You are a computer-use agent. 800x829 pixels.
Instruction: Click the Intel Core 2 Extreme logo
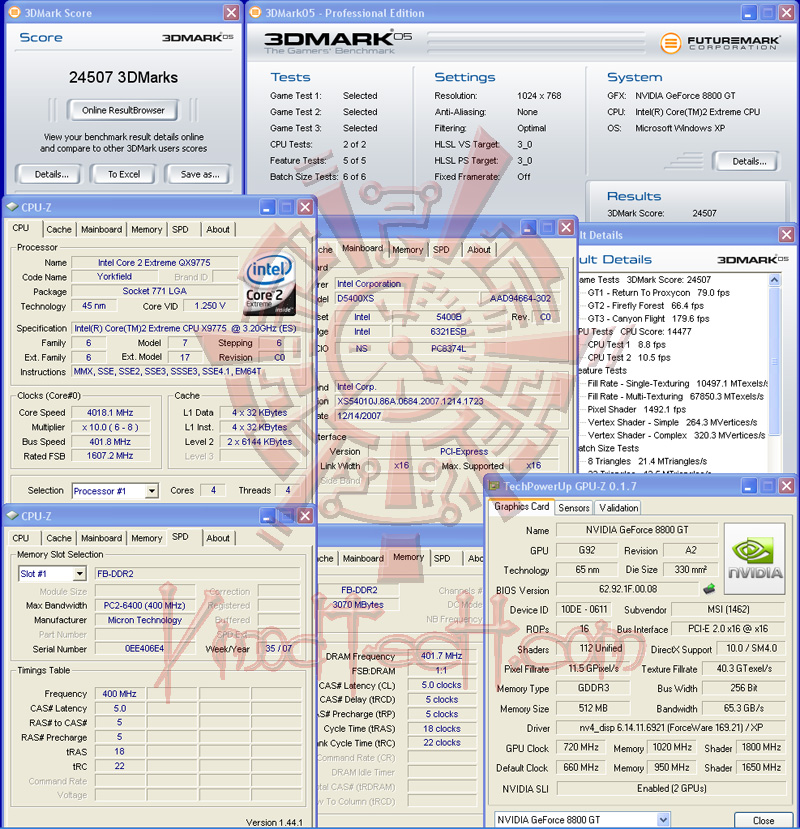point(269,284)
